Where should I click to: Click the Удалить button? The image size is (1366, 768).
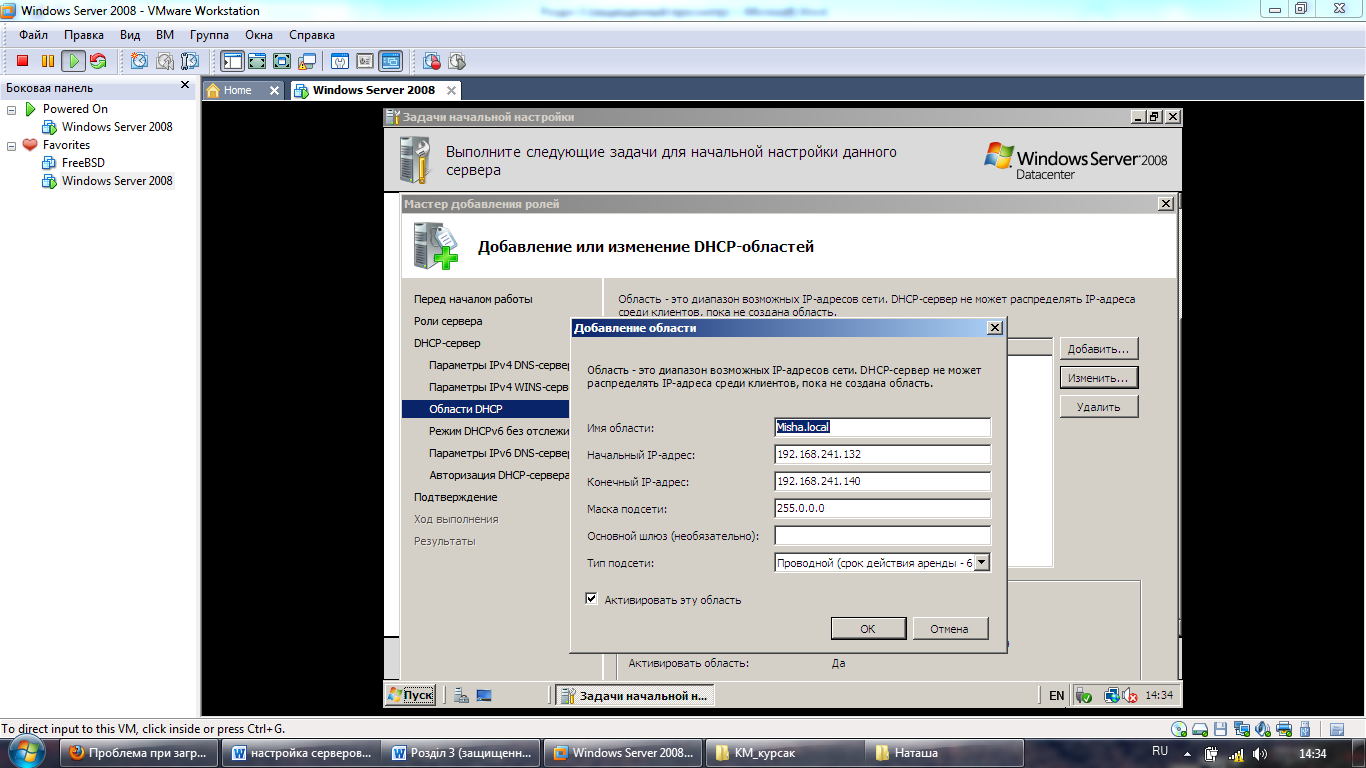point(1099,407)
